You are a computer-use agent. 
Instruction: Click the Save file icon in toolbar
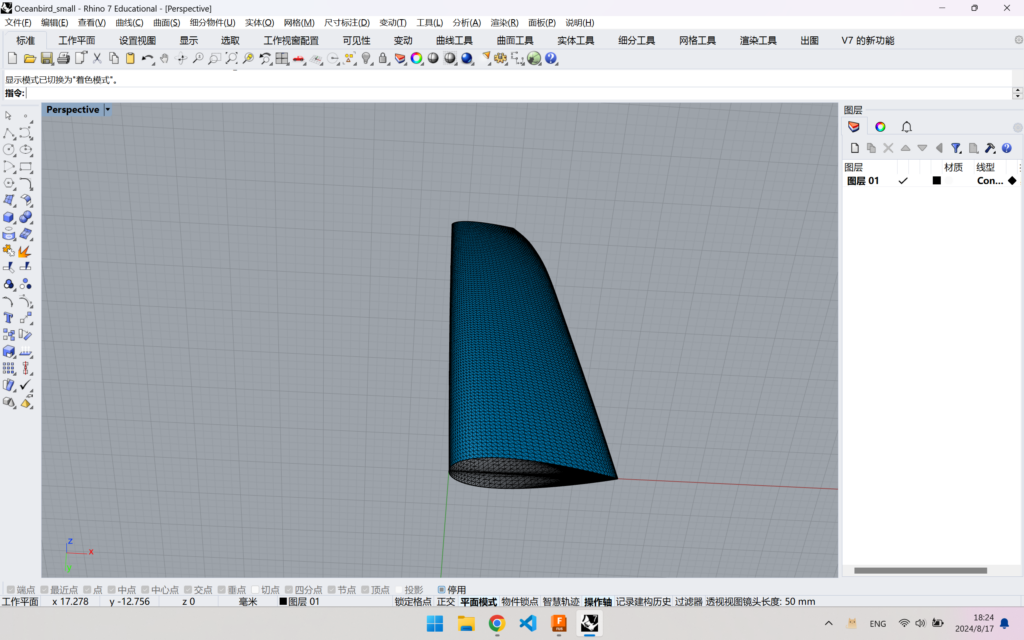pos(46,59)
